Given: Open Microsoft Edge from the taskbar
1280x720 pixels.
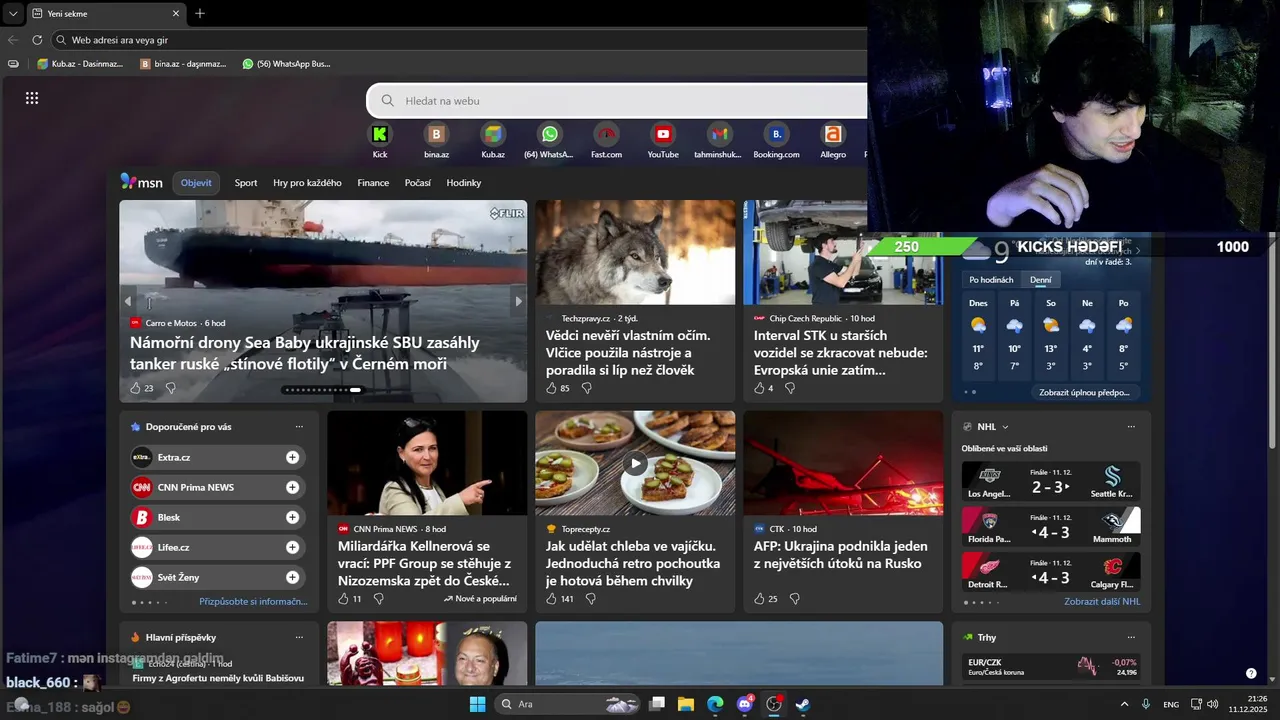Looking at the screenshot, I should (x=715, y=704).
